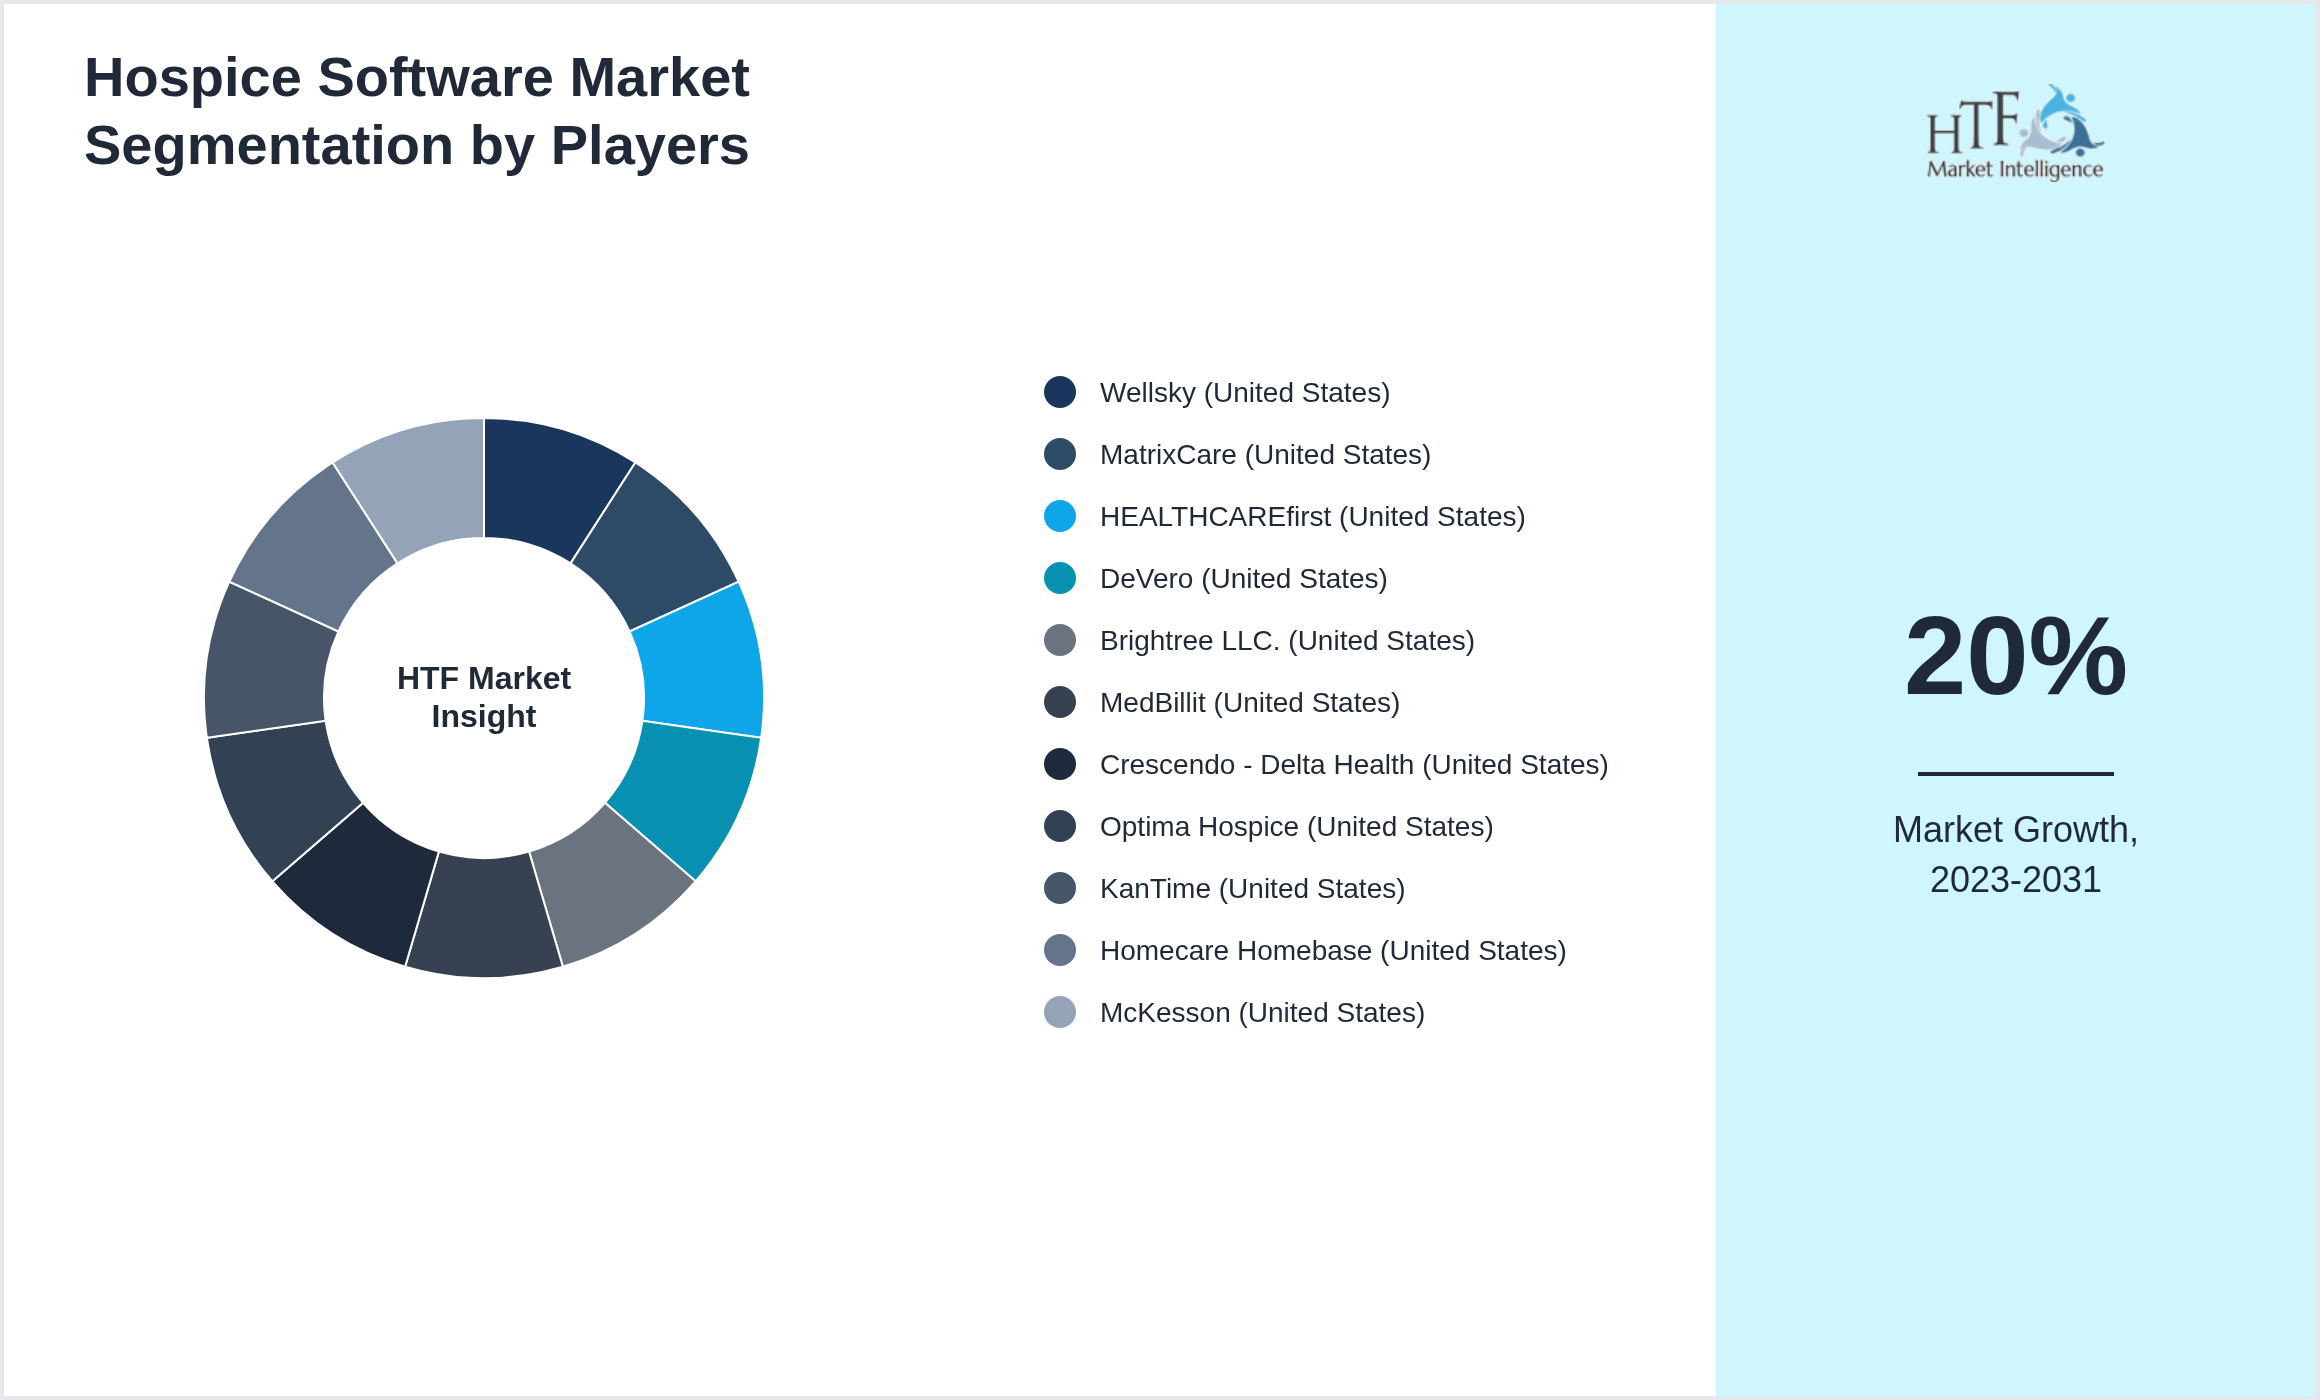This screenshot has width=2320, height=1400.
Task: Click the 'Market Growth, 2023-2031' caption
Action: coord(2015,855)
